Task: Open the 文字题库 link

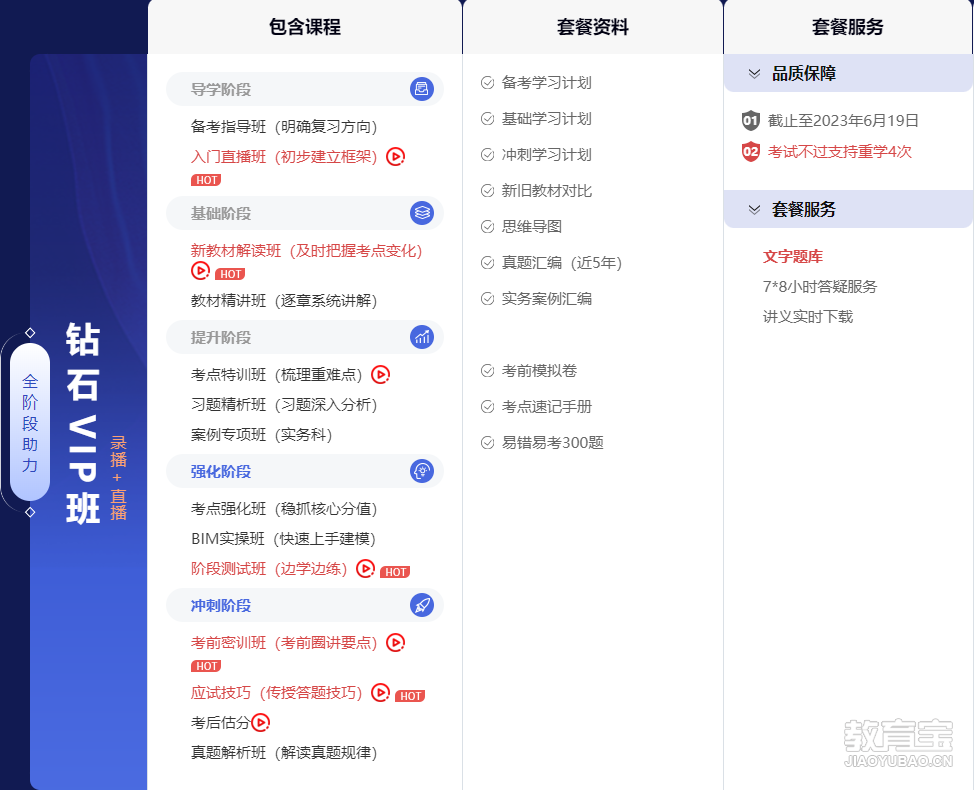Action: coord(792,257)
